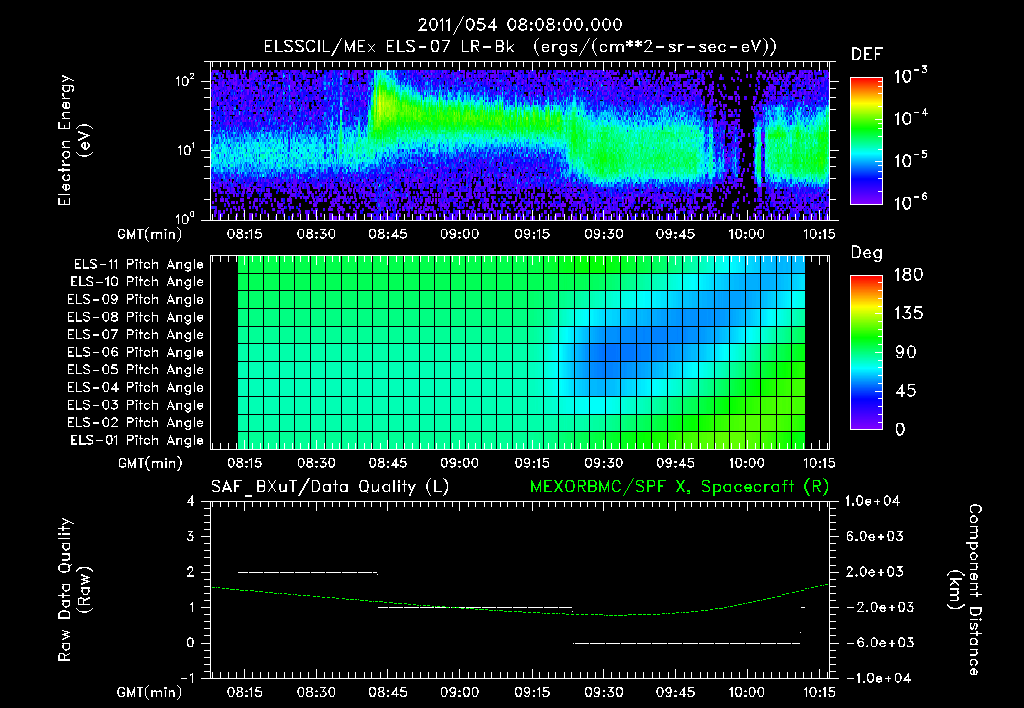
Task: Click '10:00' under the electron energy spectrogram
Action: pos(746,234)
